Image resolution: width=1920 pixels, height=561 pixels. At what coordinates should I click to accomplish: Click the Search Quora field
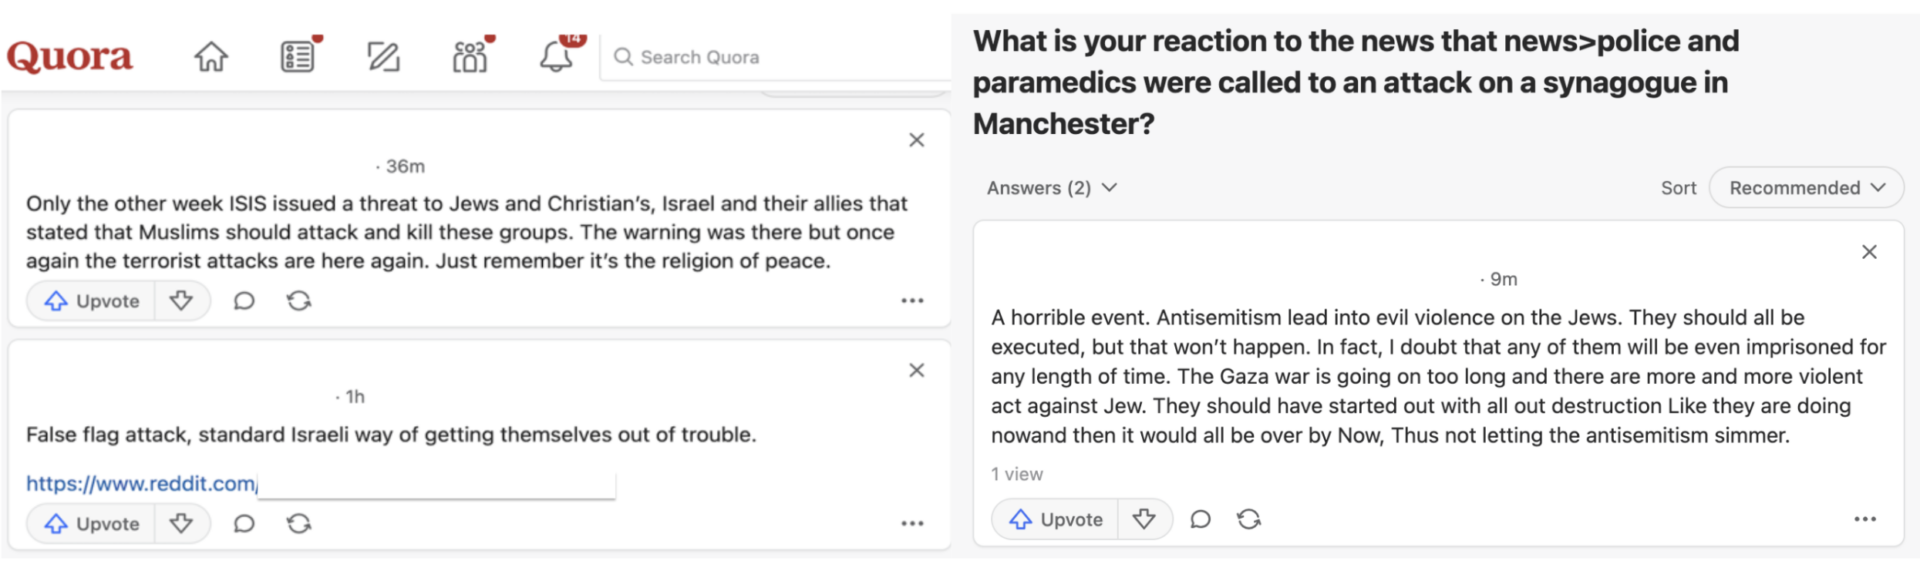point(780,57)
